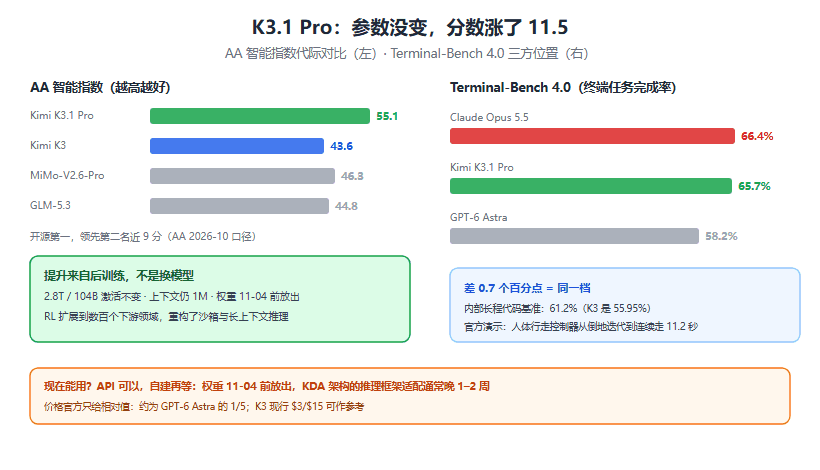This screenshot has width=820, height=470.
Task: Click the value "55.1"
Action: 387,116
